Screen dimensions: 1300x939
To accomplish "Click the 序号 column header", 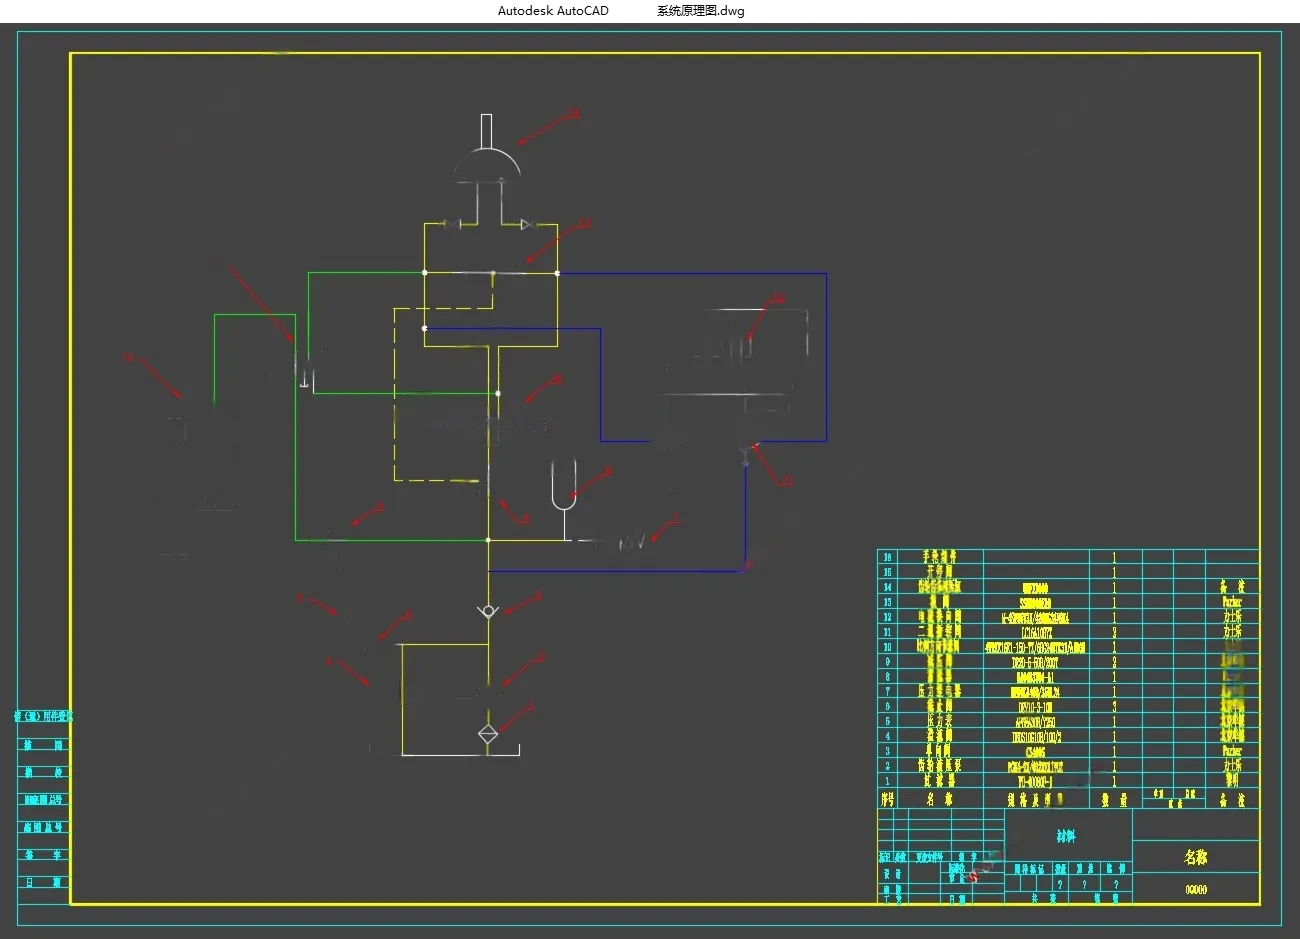I will [x=887, y=799].
